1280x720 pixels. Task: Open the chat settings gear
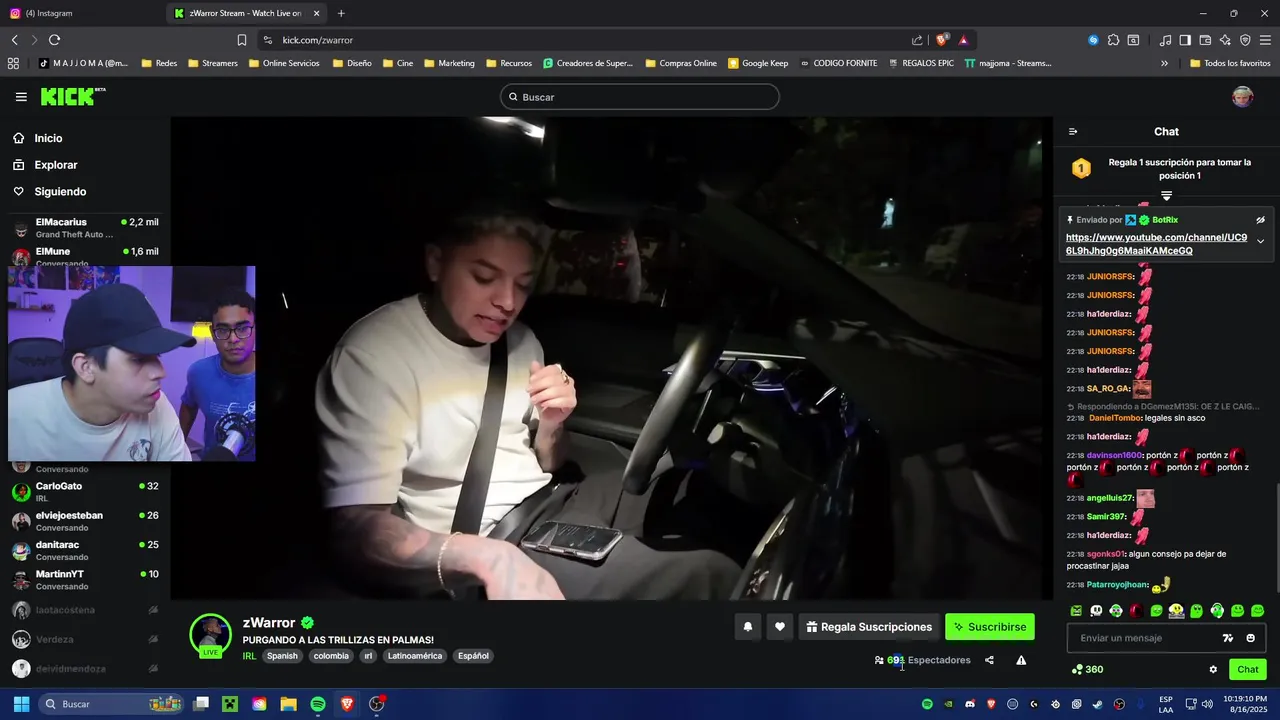[x=1213, y=670]
